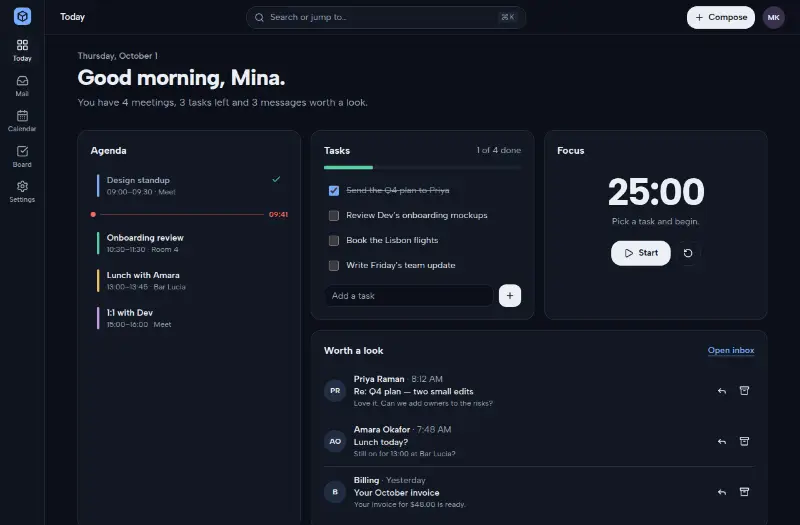Image resolution: width=800 pixels, height=525 pixels.
Task: Open Lunch with Amara agenda event
Action: pos(188,281)
